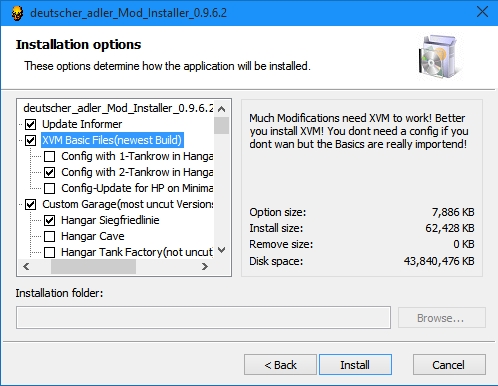Uncheck Hangar Siegfriedlinie option

50,220
